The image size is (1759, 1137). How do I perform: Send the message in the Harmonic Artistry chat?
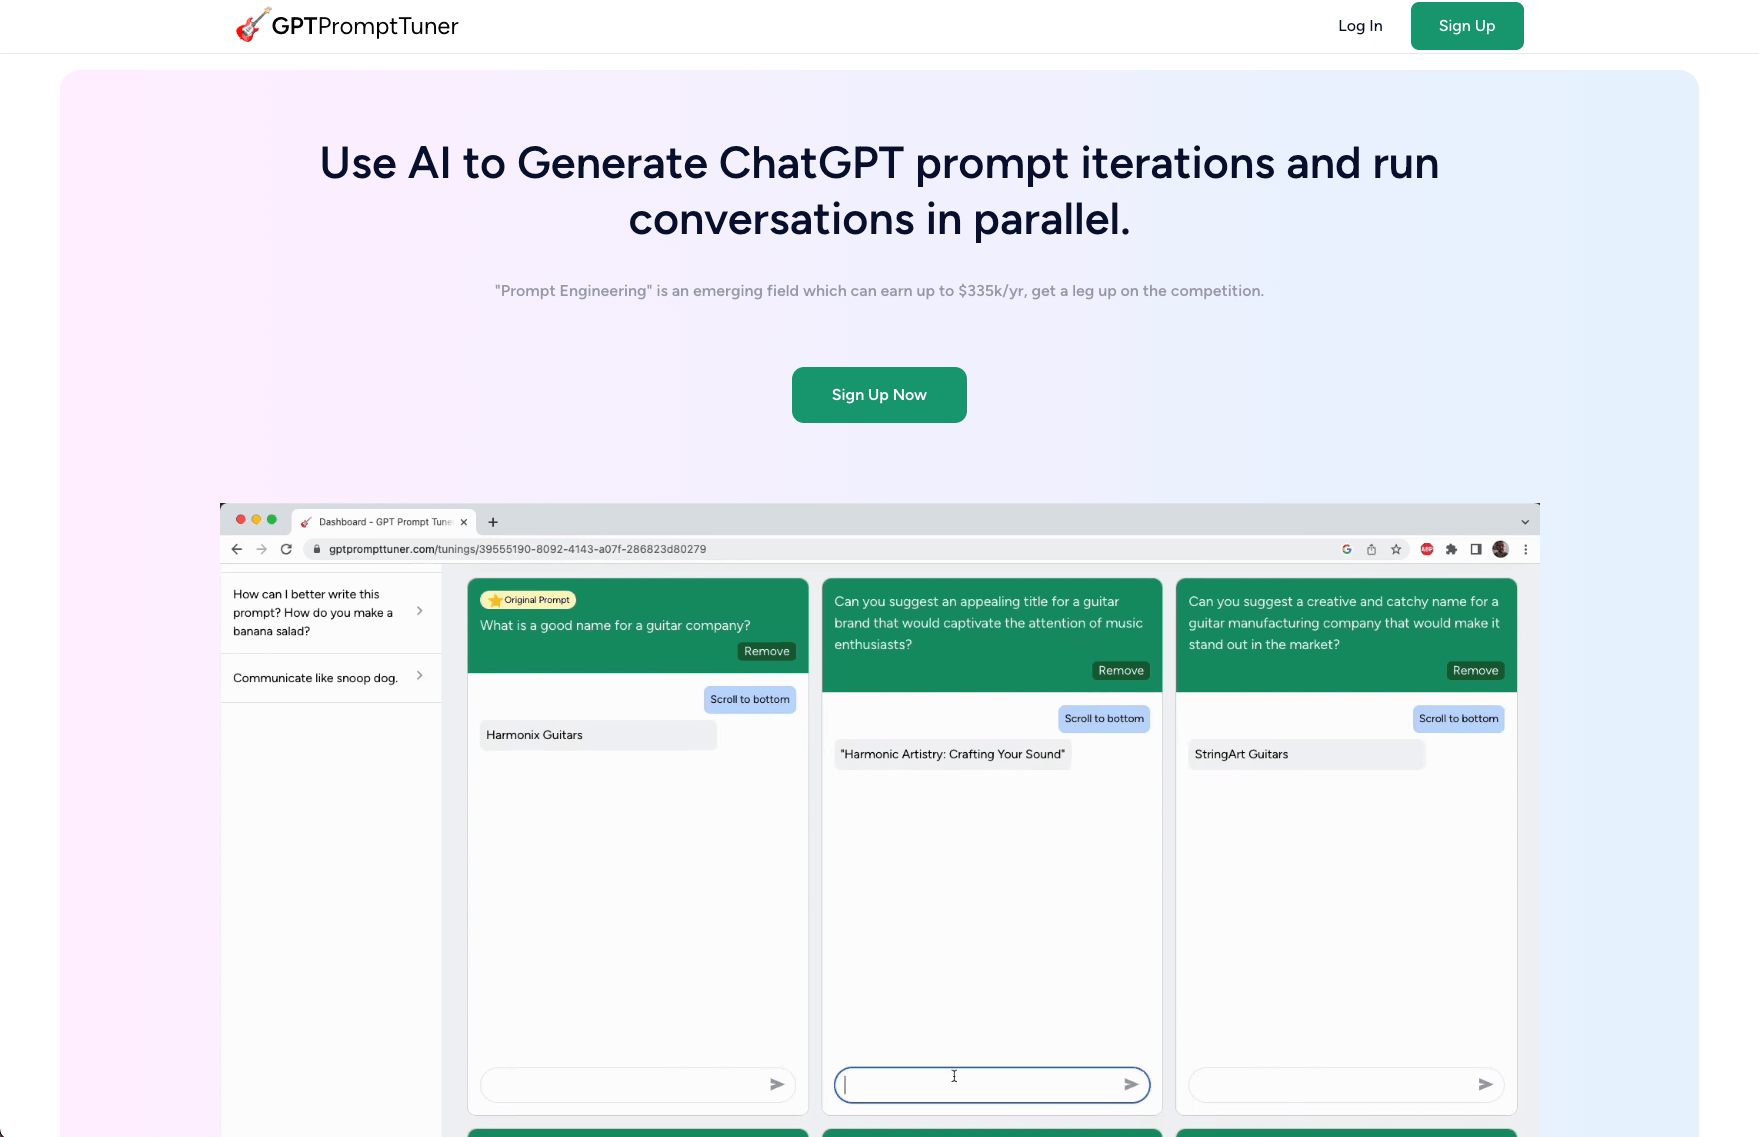tap(1131, 1084)
